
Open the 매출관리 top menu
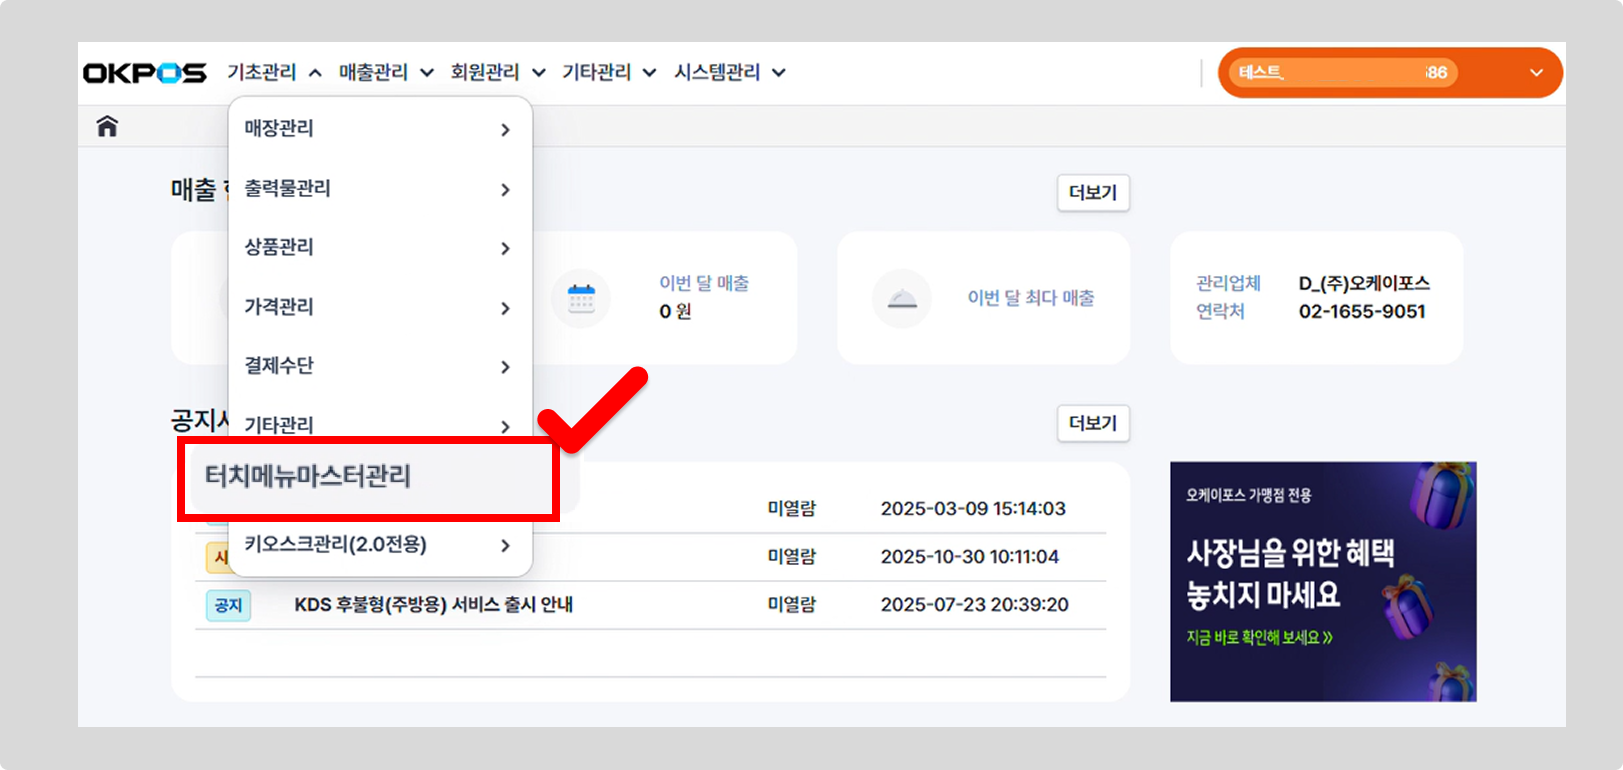[x=385, y=73]
